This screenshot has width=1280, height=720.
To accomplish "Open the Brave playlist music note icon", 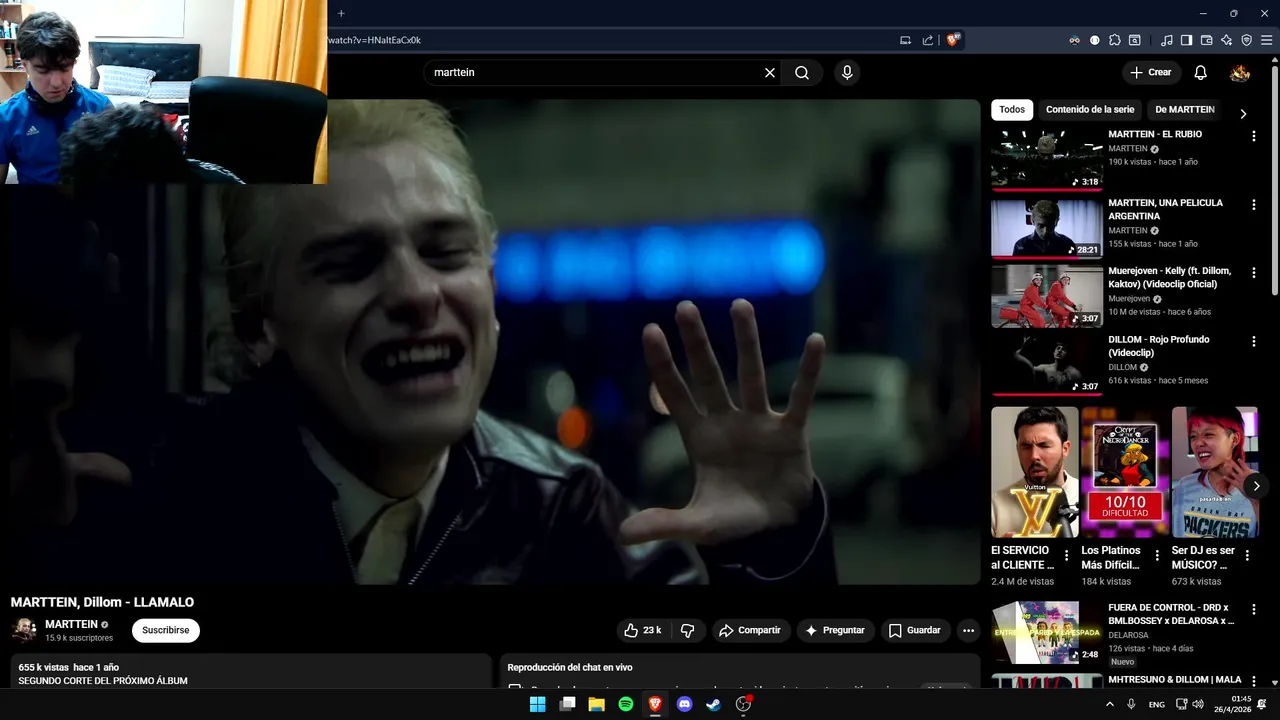I will [1167, 41].
